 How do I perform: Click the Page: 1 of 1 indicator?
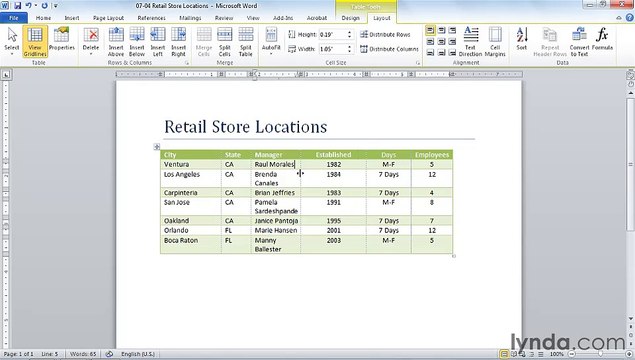coord(18,354)
